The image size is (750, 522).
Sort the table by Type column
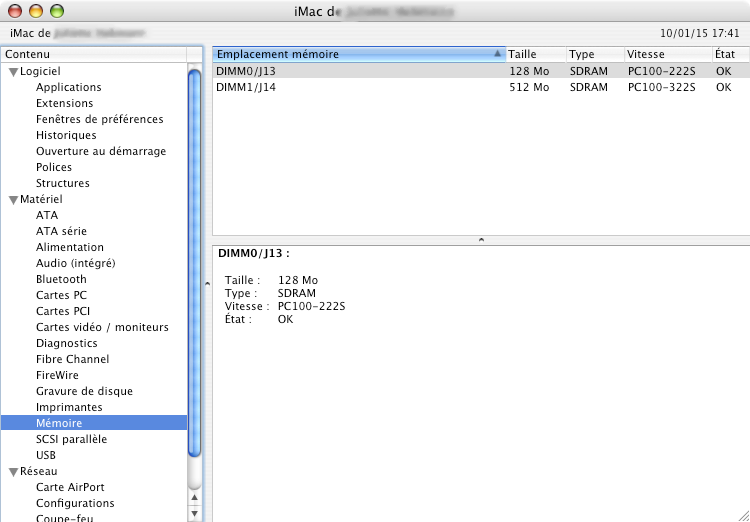point(596,54)
